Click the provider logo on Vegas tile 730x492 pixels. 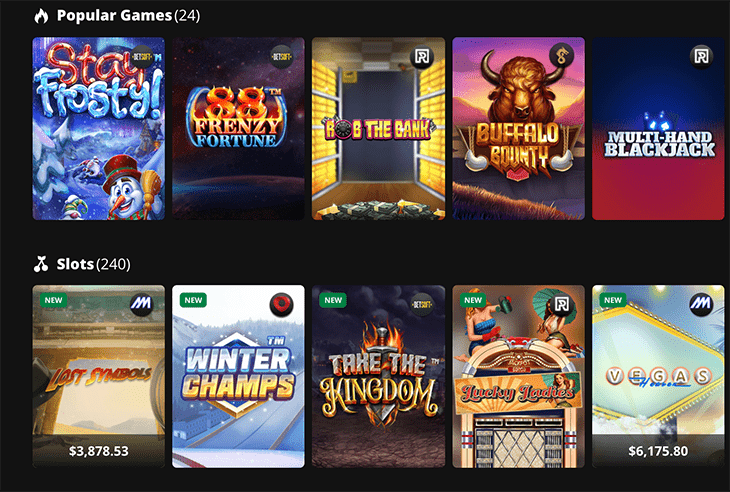[x=701, y=305]
